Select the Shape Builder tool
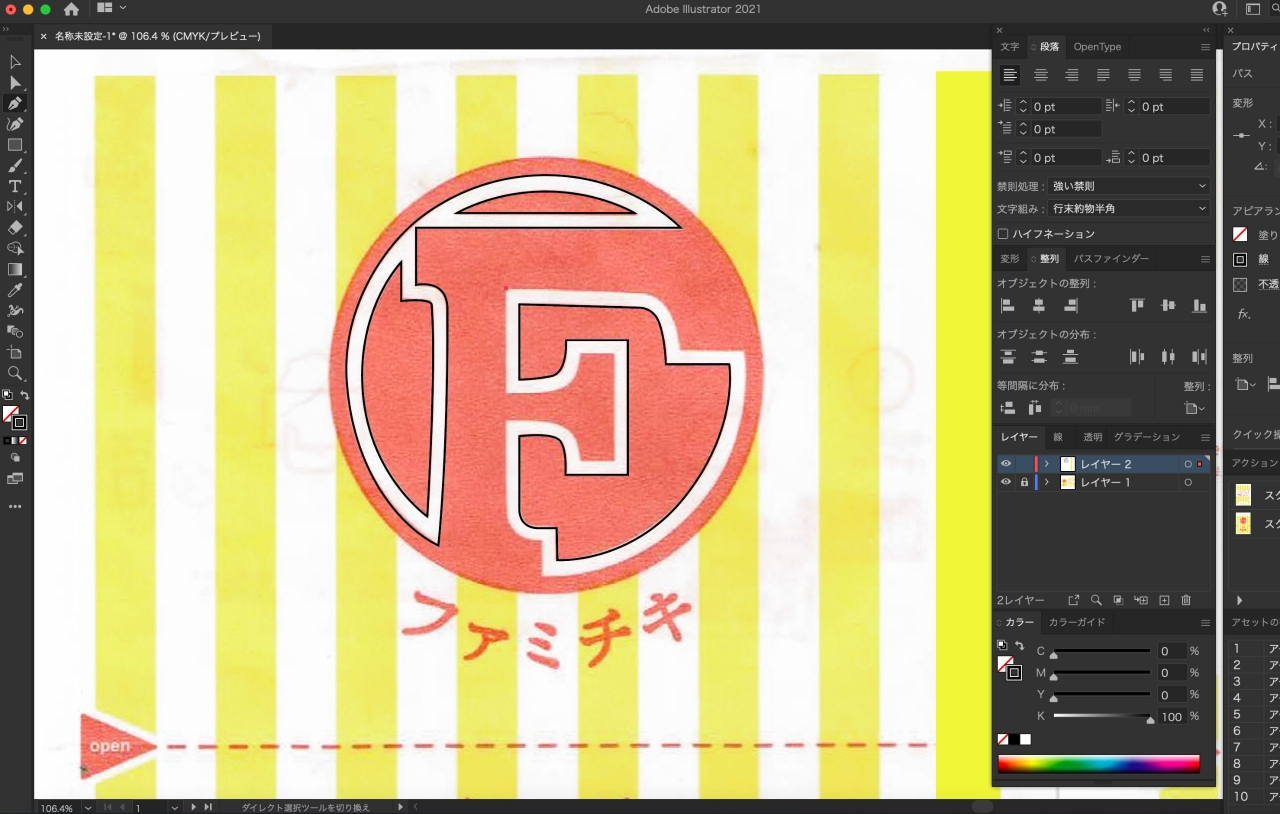Screen dimensions: 1280x814 coord(15,249)
